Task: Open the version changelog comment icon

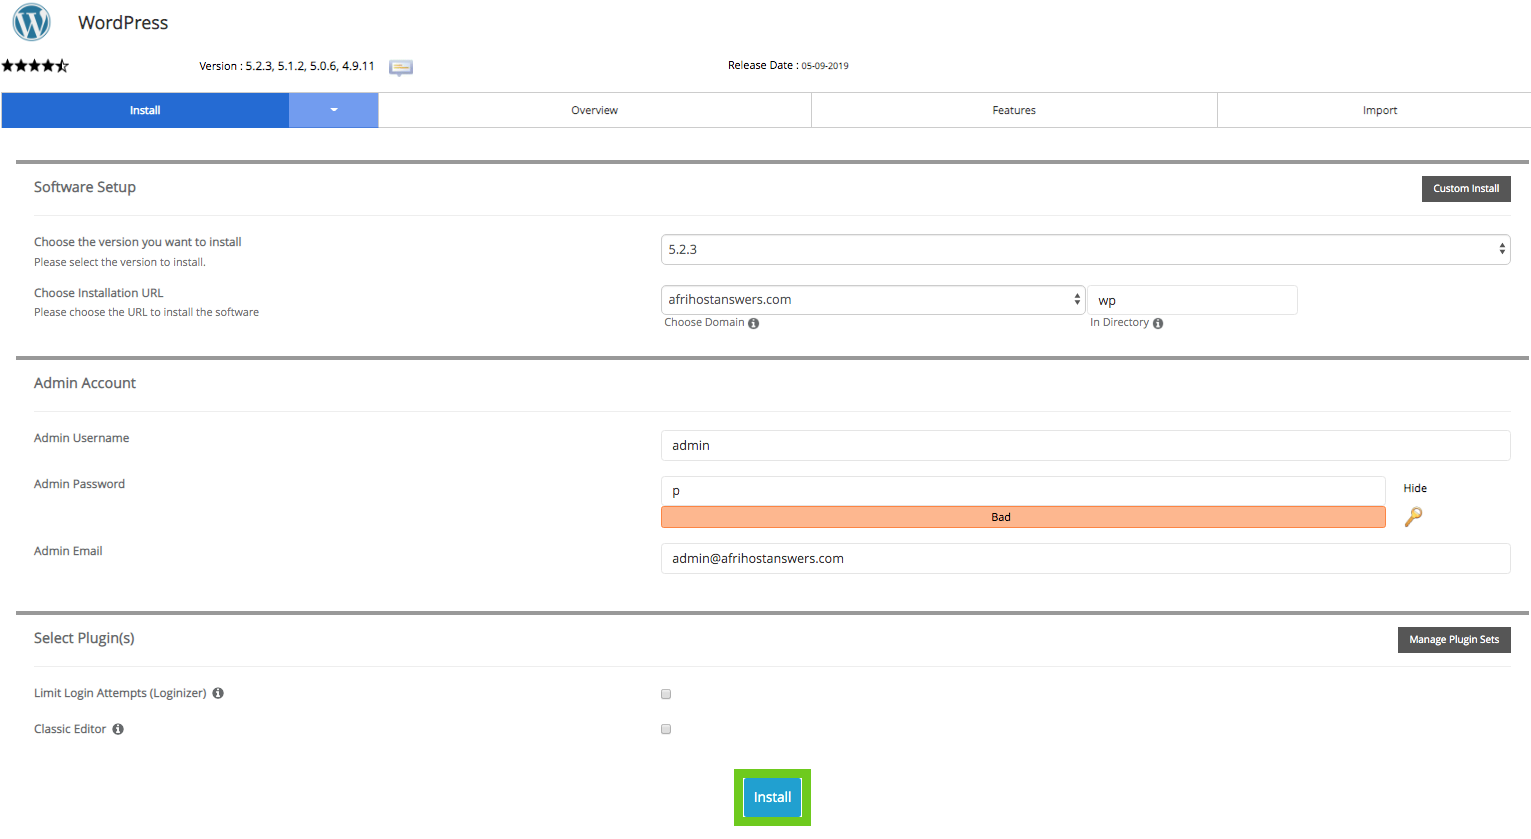Action: coord(401,67)
